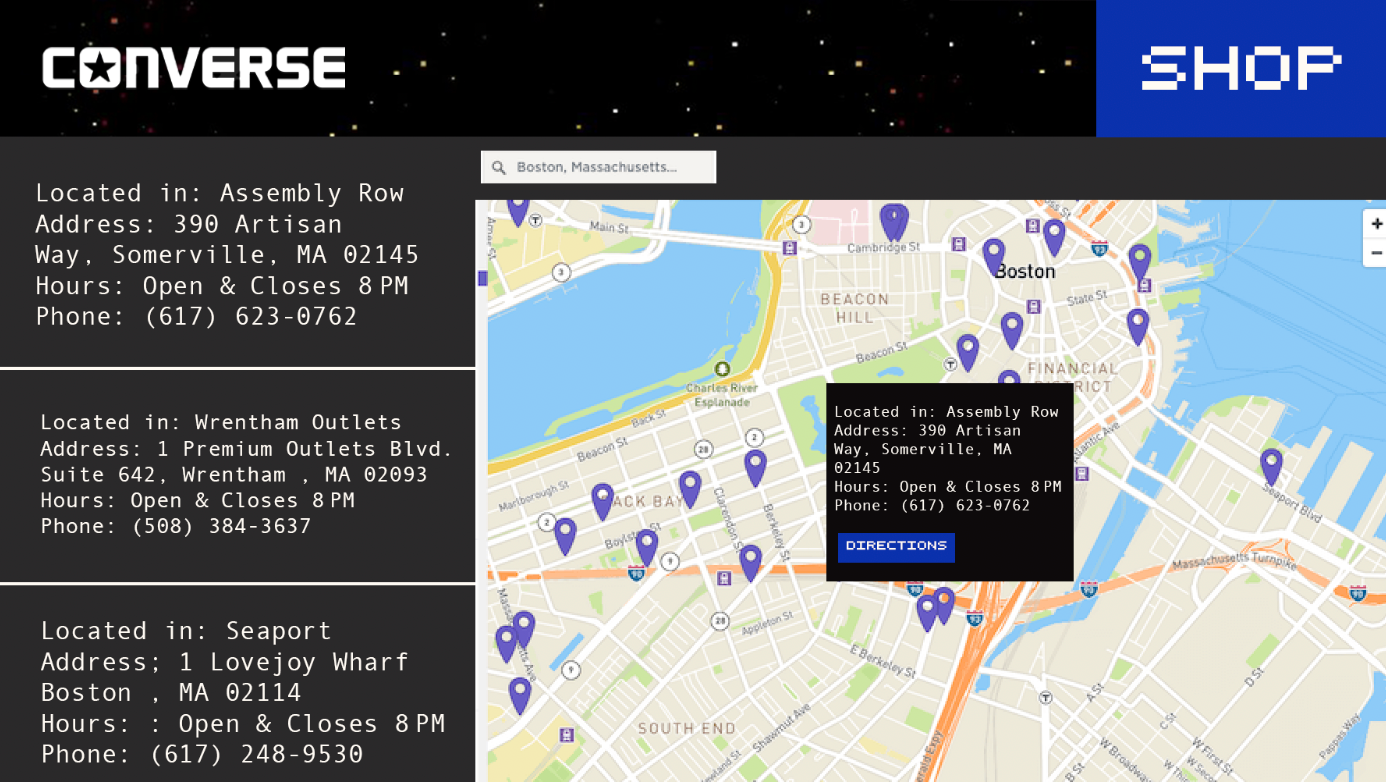Screen dimensions: 1386x782
Task: Select the pin beside the Boston label
Action: click(993, 256)
